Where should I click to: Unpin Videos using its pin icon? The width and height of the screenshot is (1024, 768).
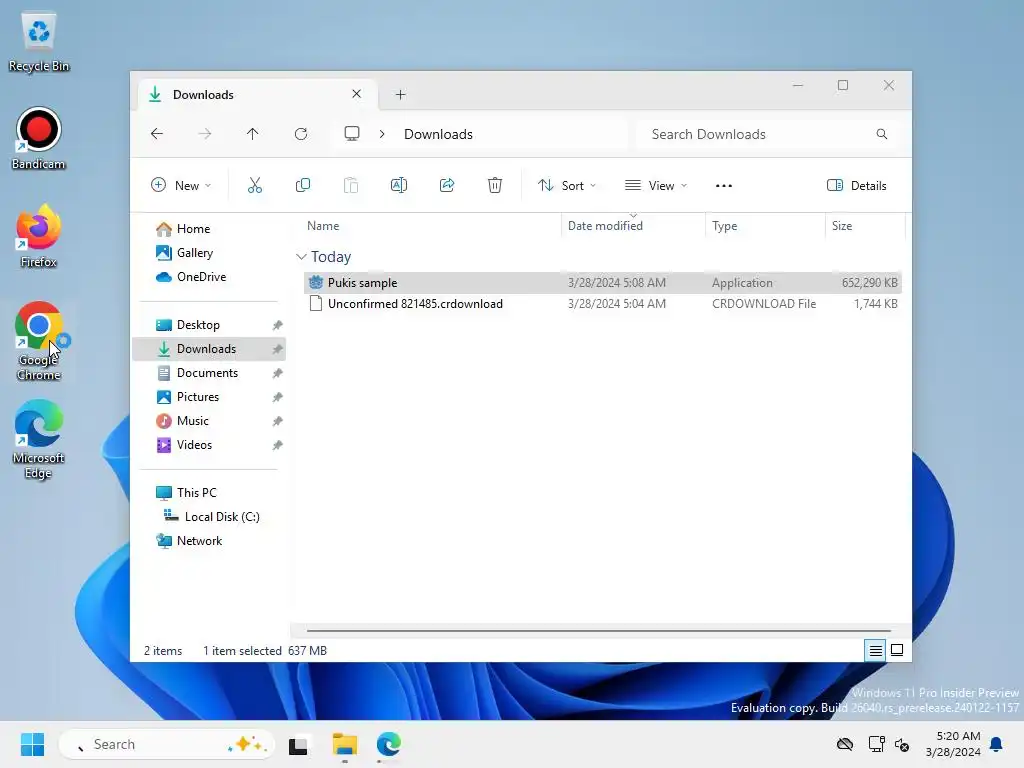[x=278, y=445]
